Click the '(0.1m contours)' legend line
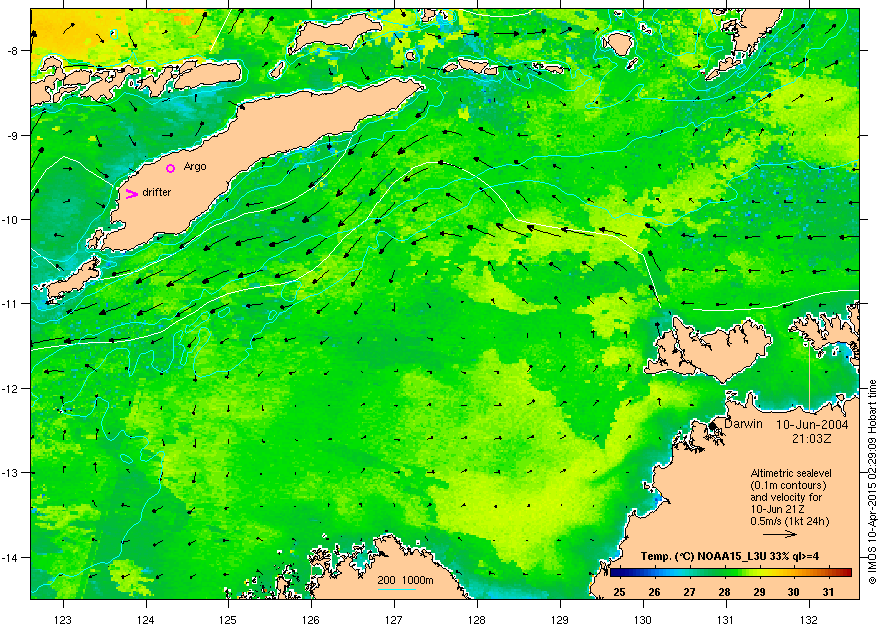 tap(789, 485)
